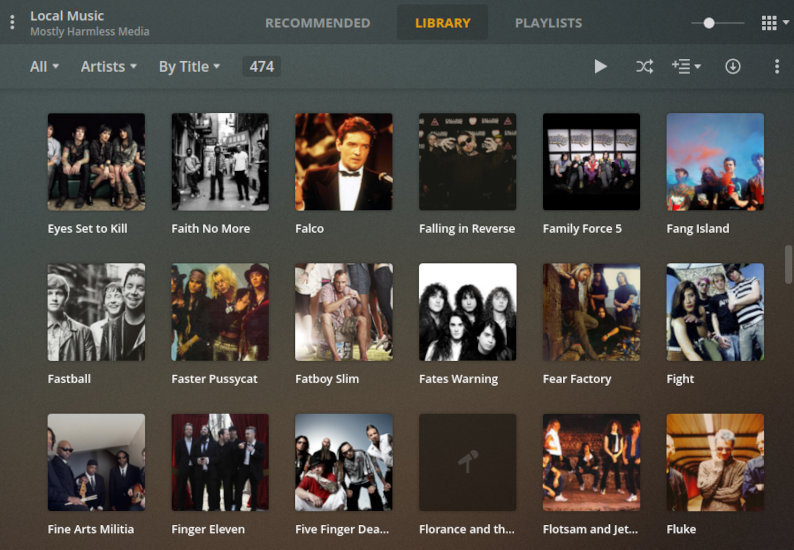Click the Florance placeholder microphone icon
Screen dimensions: 794x550
(467, 463)
